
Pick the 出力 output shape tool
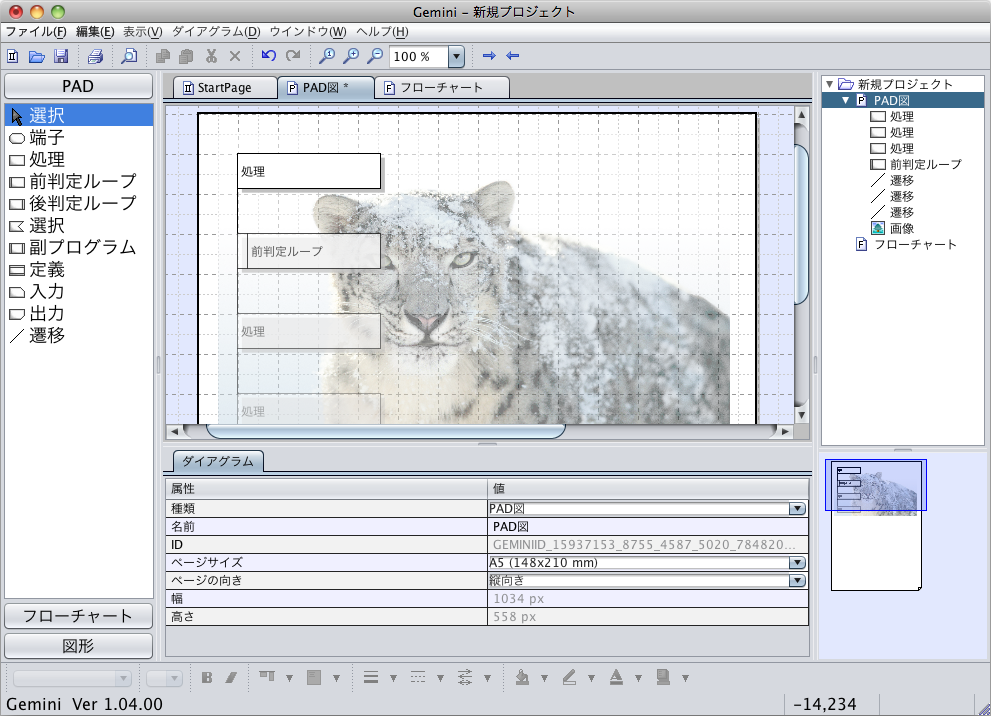pyautogui.click(x=79, y=314)
